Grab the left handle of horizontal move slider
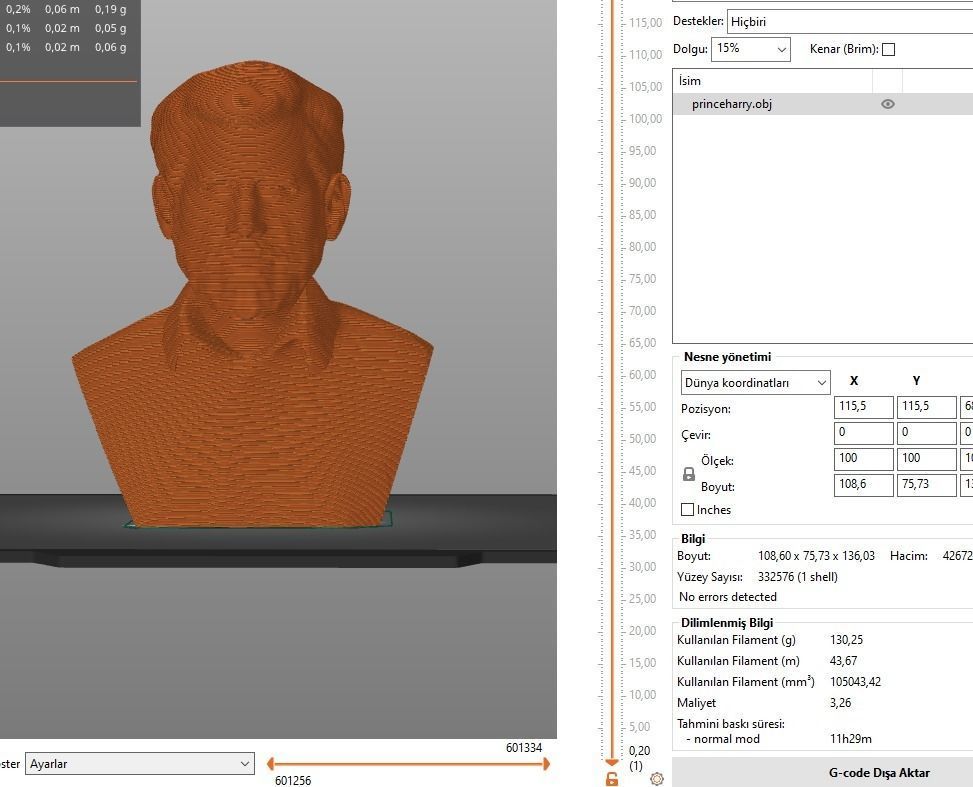973x787 pixels. [271, 764]
